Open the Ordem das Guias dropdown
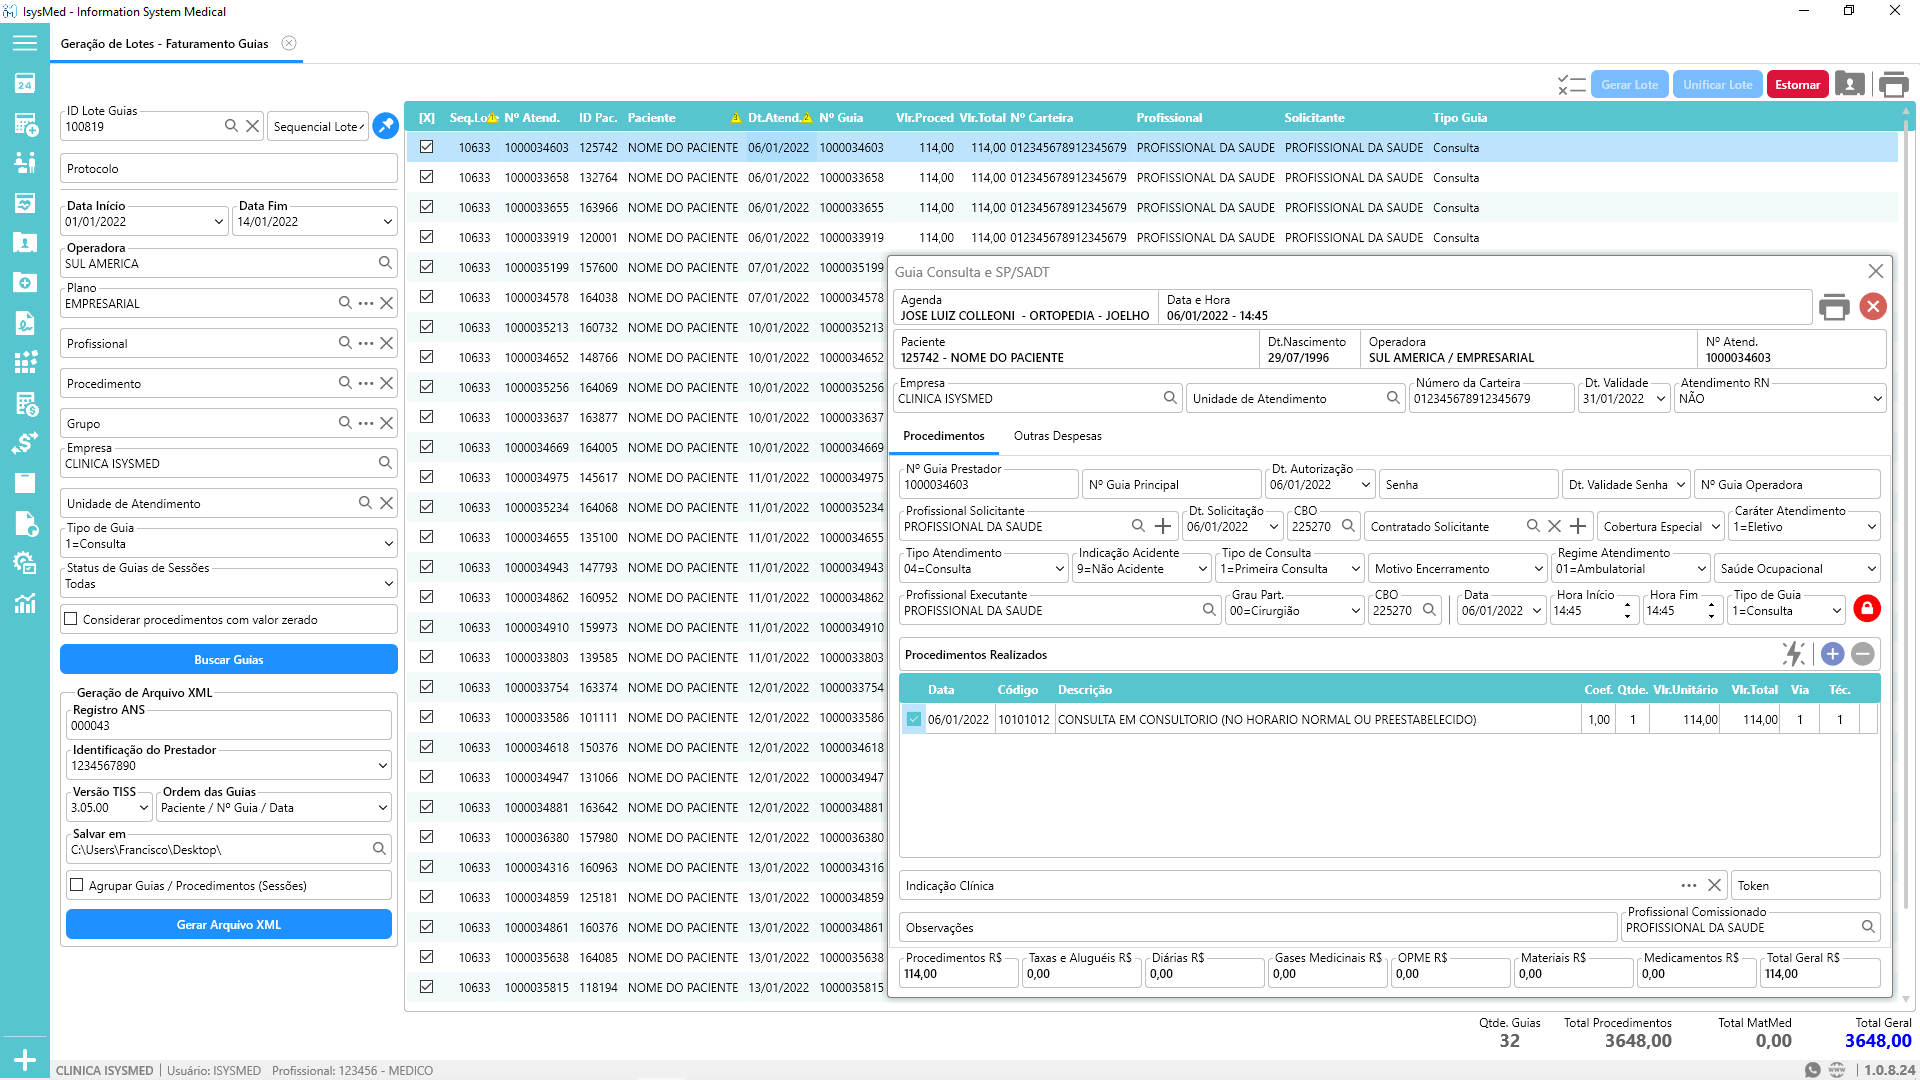This screenshot has height=1080, width=1920. (382, 808)
